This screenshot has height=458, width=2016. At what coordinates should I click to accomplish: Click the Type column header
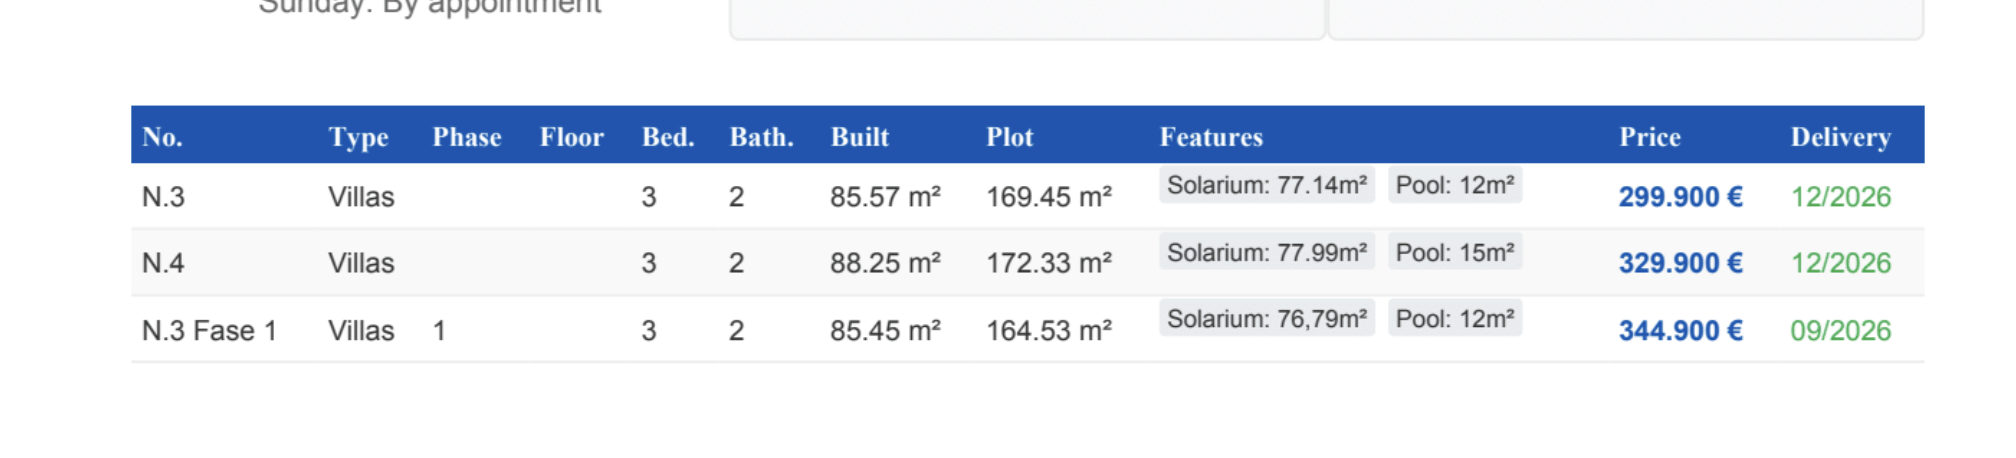(358, 137)
